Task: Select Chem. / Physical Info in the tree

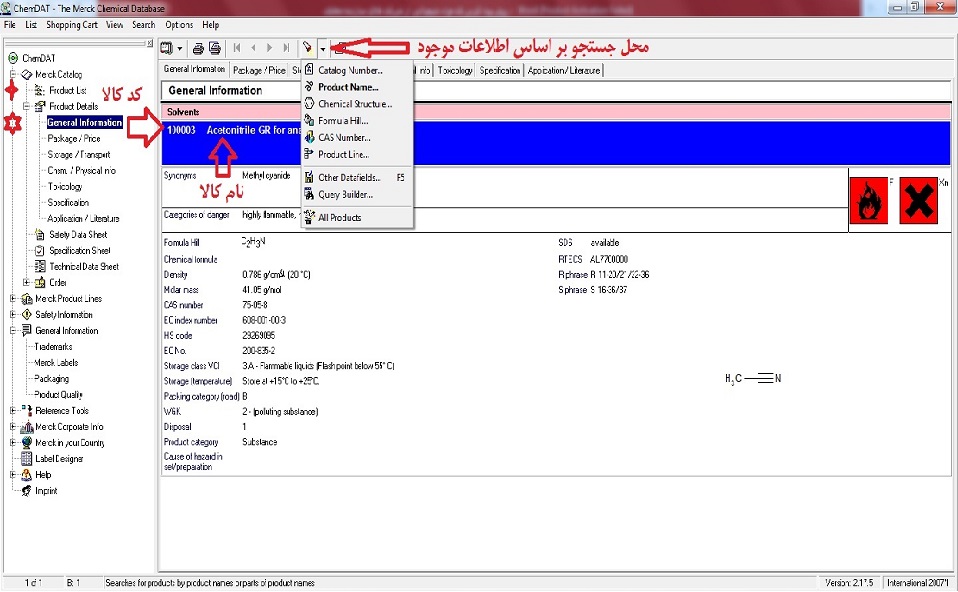Action: 82,170
